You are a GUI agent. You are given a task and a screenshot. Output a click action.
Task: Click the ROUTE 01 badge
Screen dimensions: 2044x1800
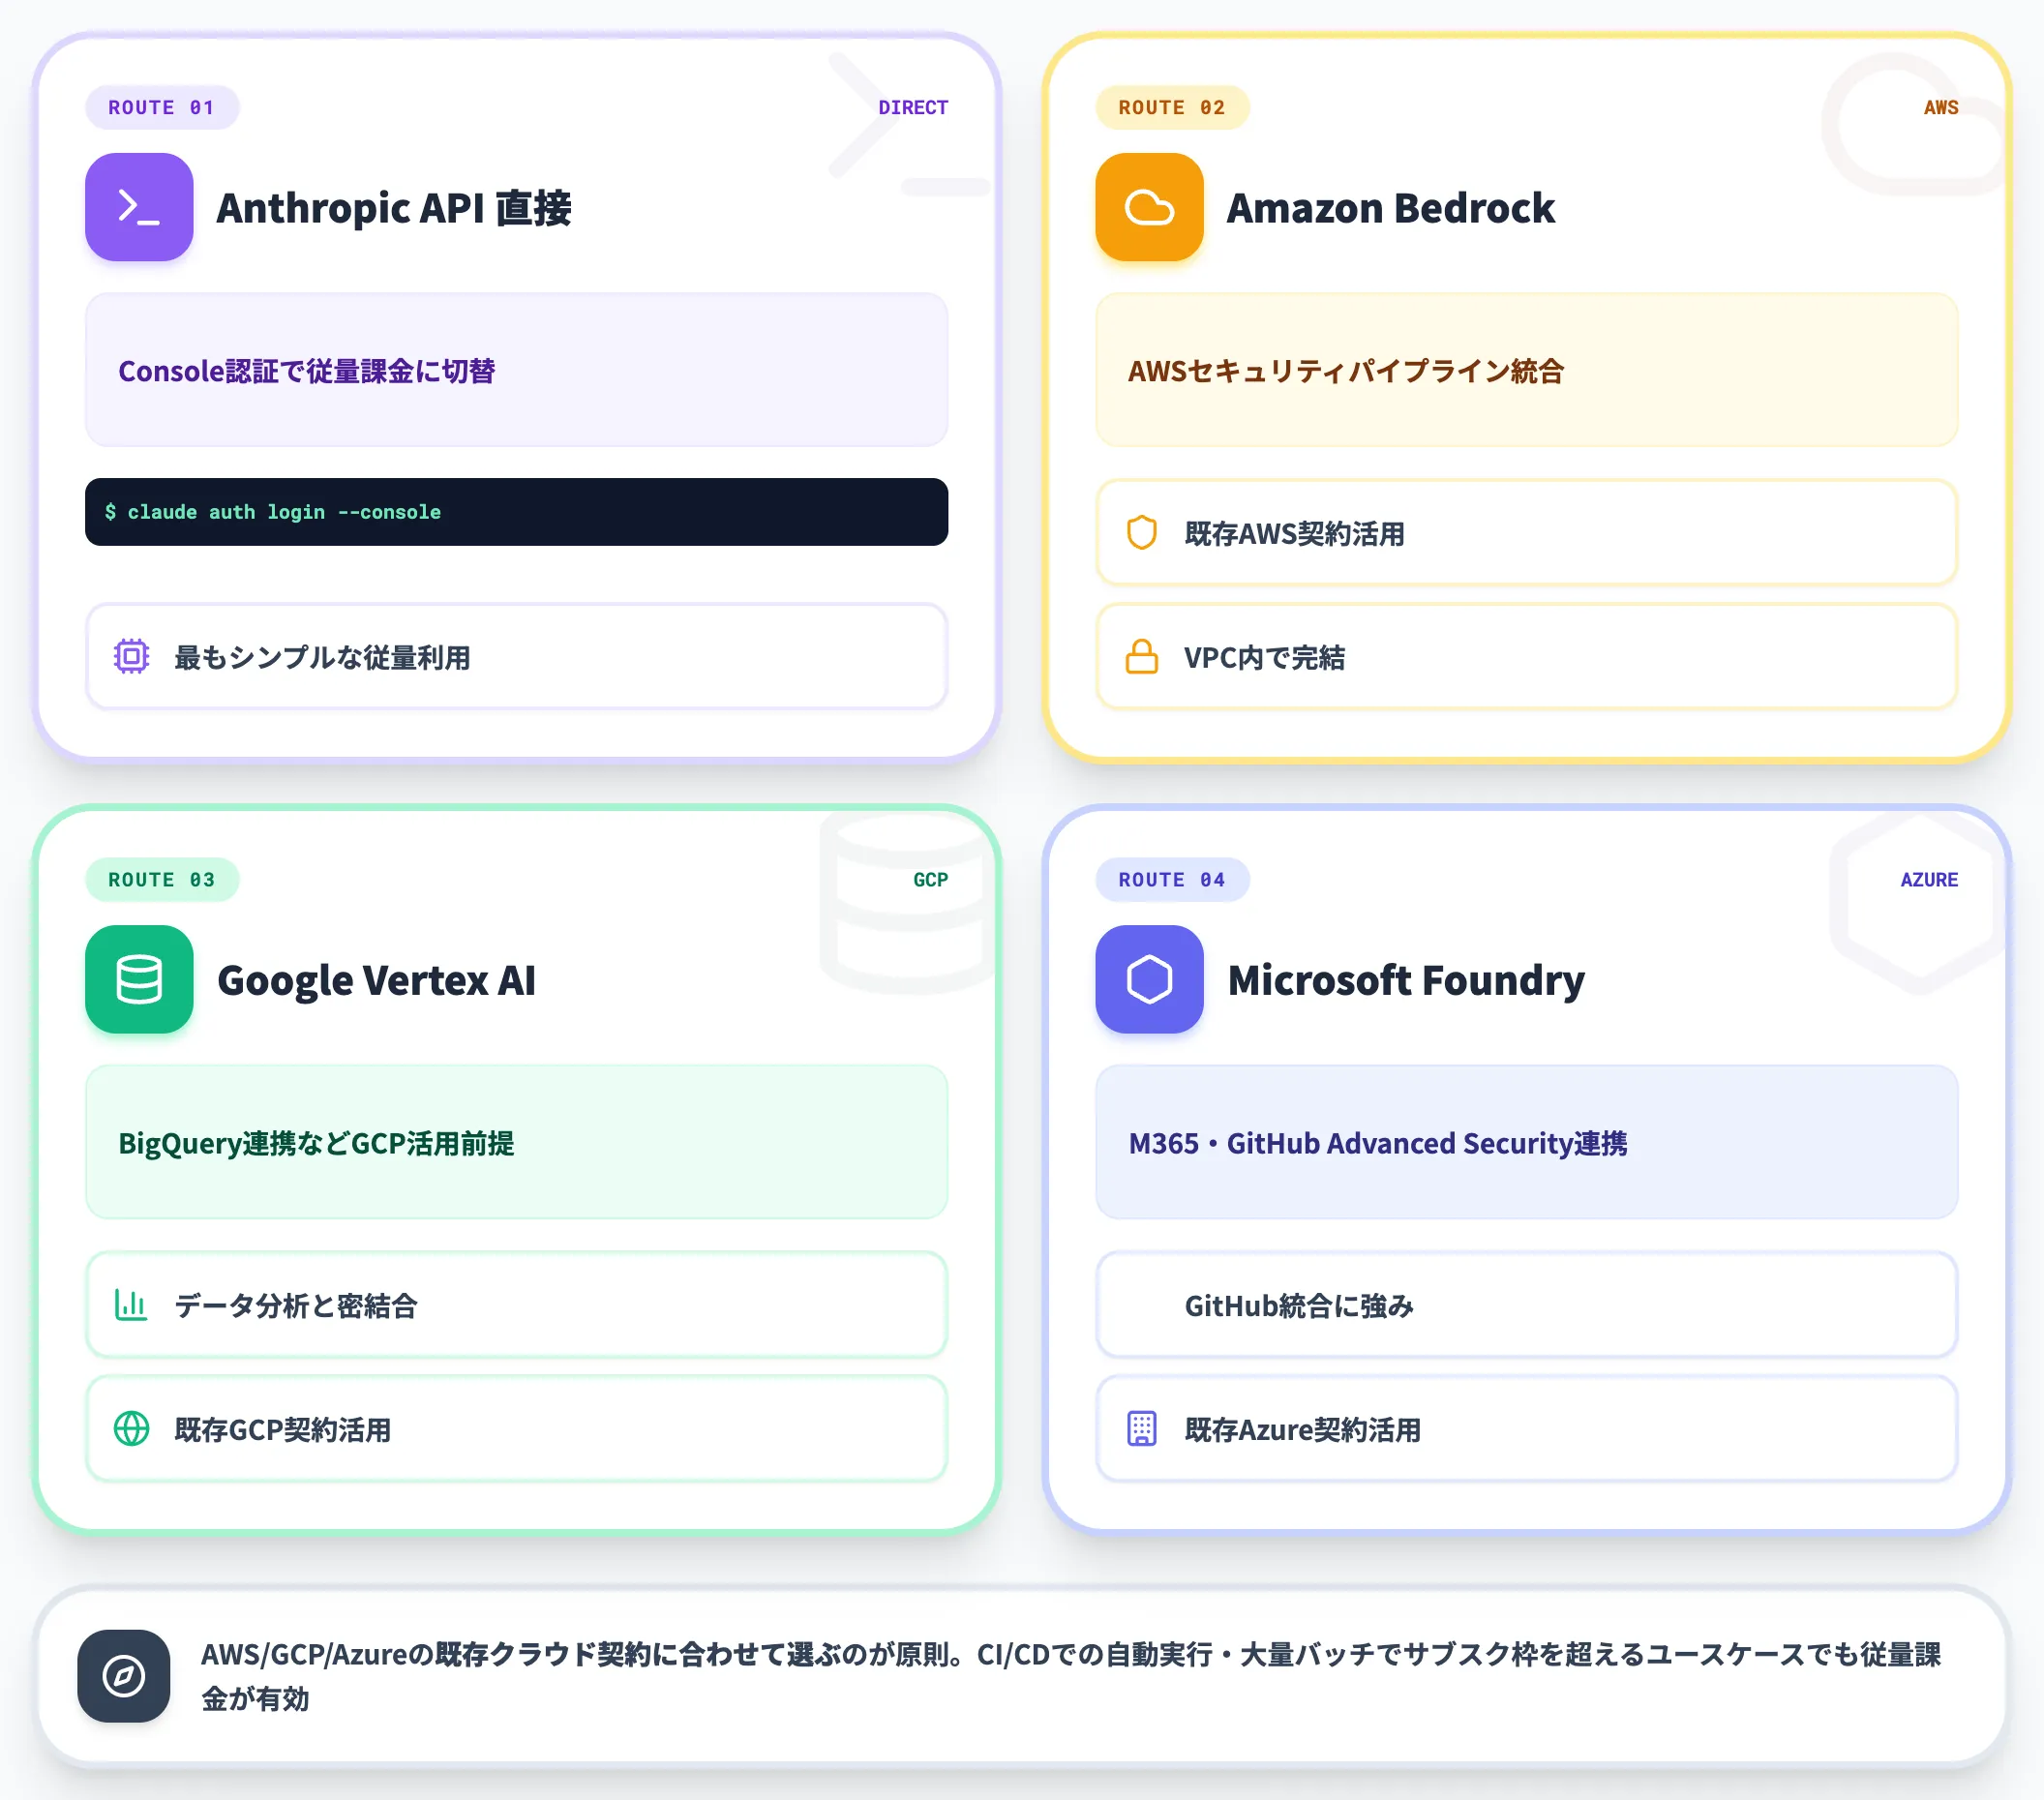[x=162, y=107]
